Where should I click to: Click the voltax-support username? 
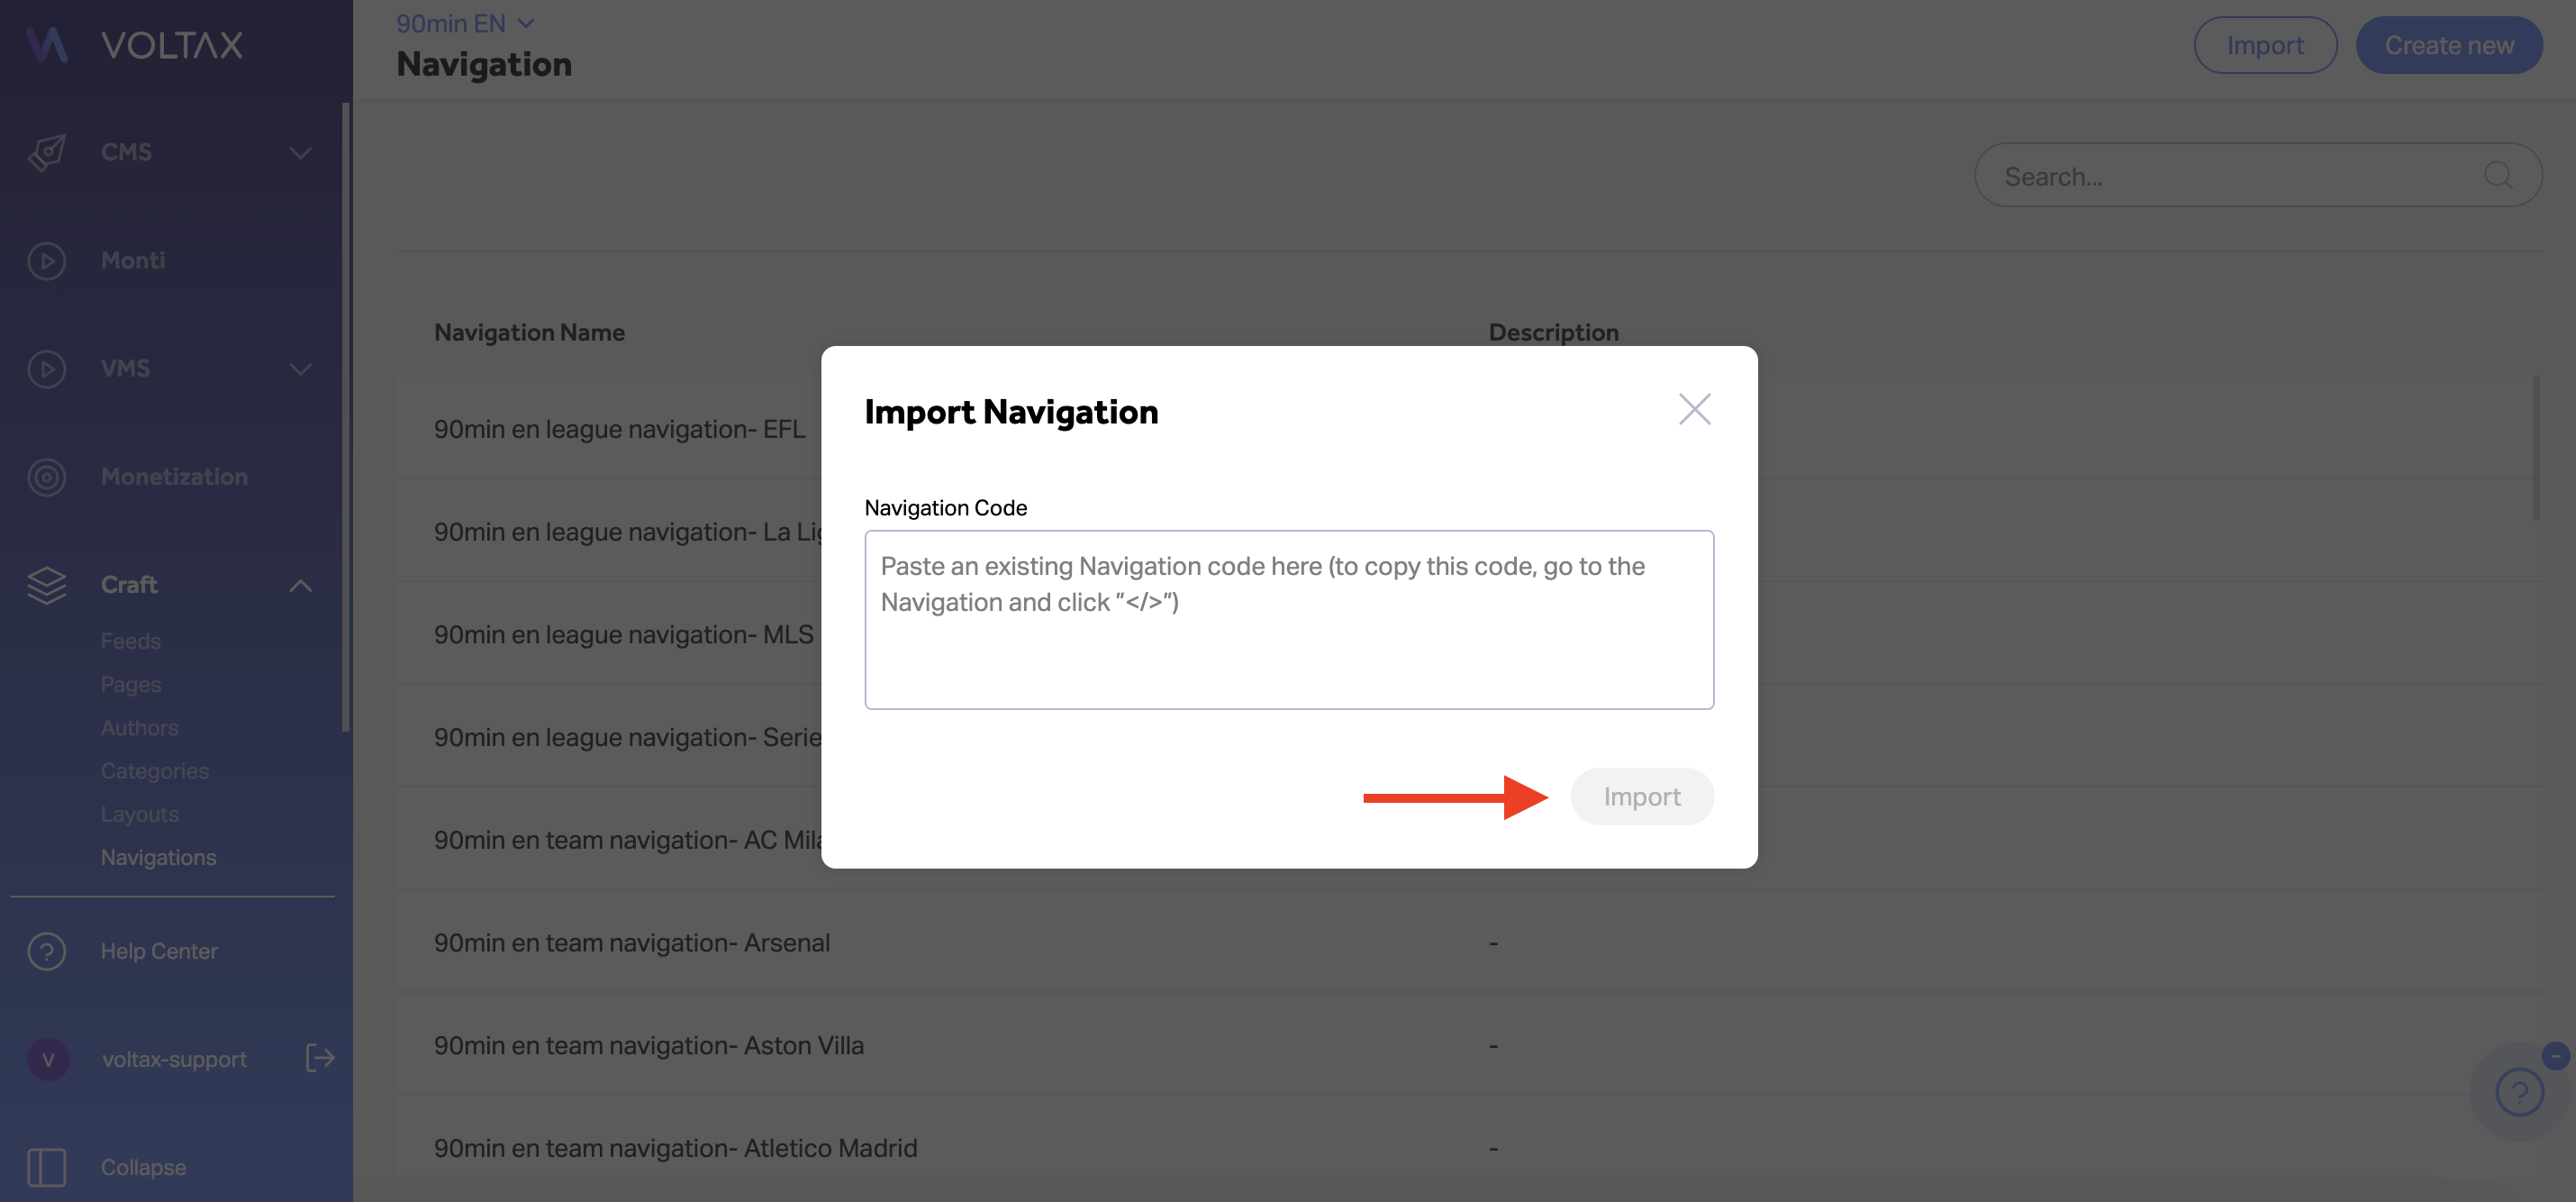pos(174,1059)
